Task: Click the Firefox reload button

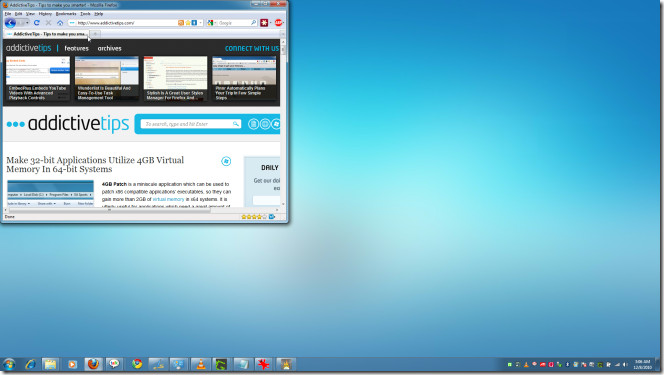Action: click(36, 23)
